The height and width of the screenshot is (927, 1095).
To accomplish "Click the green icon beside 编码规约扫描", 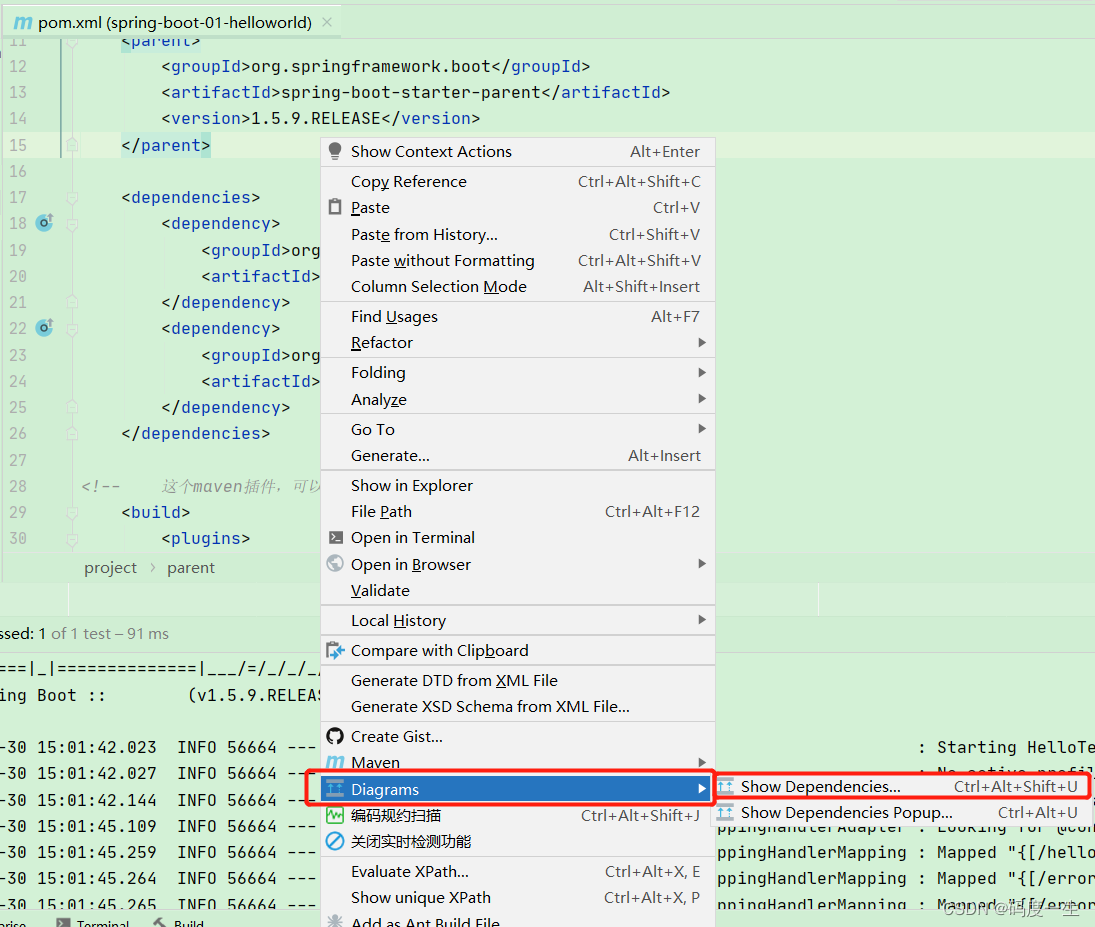I will (x=335, y=815).
